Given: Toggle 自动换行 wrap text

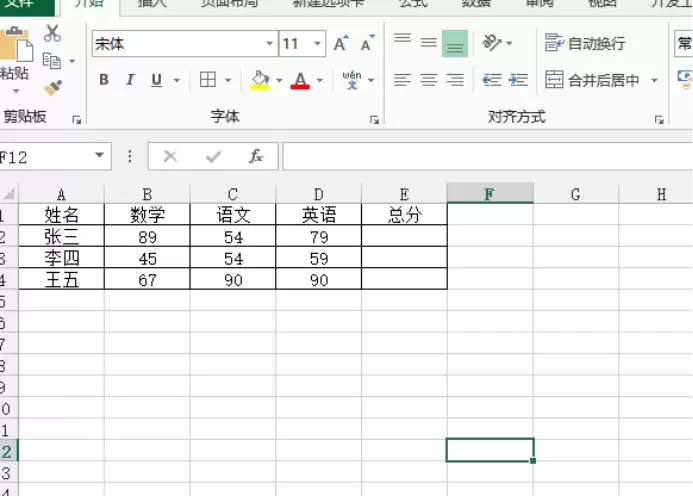Looking at the screenshot, I should (585, 43).
